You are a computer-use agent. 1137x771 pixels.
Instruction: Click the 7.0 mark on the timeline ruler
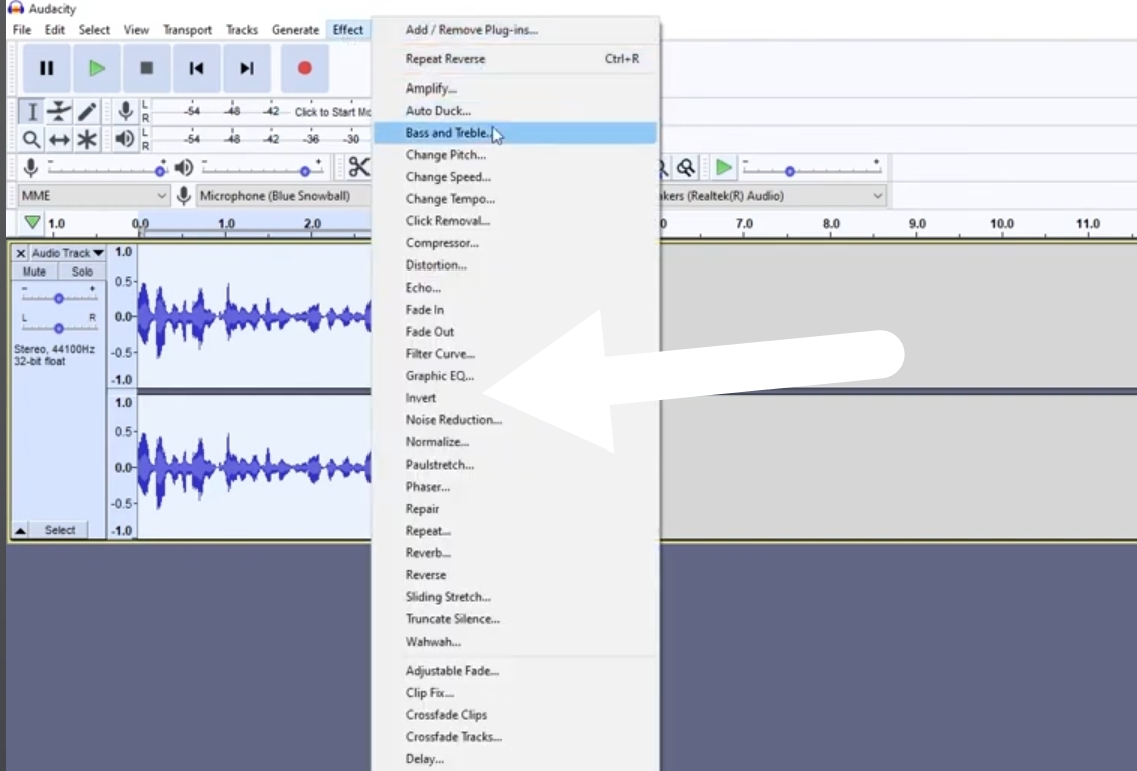[x=744, y=223]
